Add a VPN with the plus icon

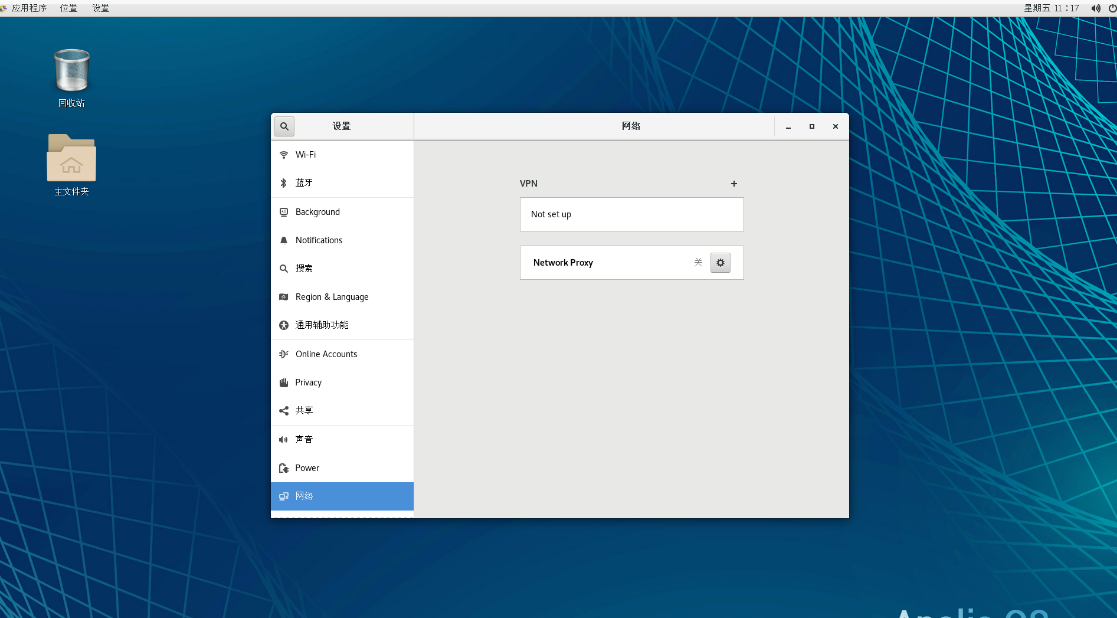coord(734,184)
